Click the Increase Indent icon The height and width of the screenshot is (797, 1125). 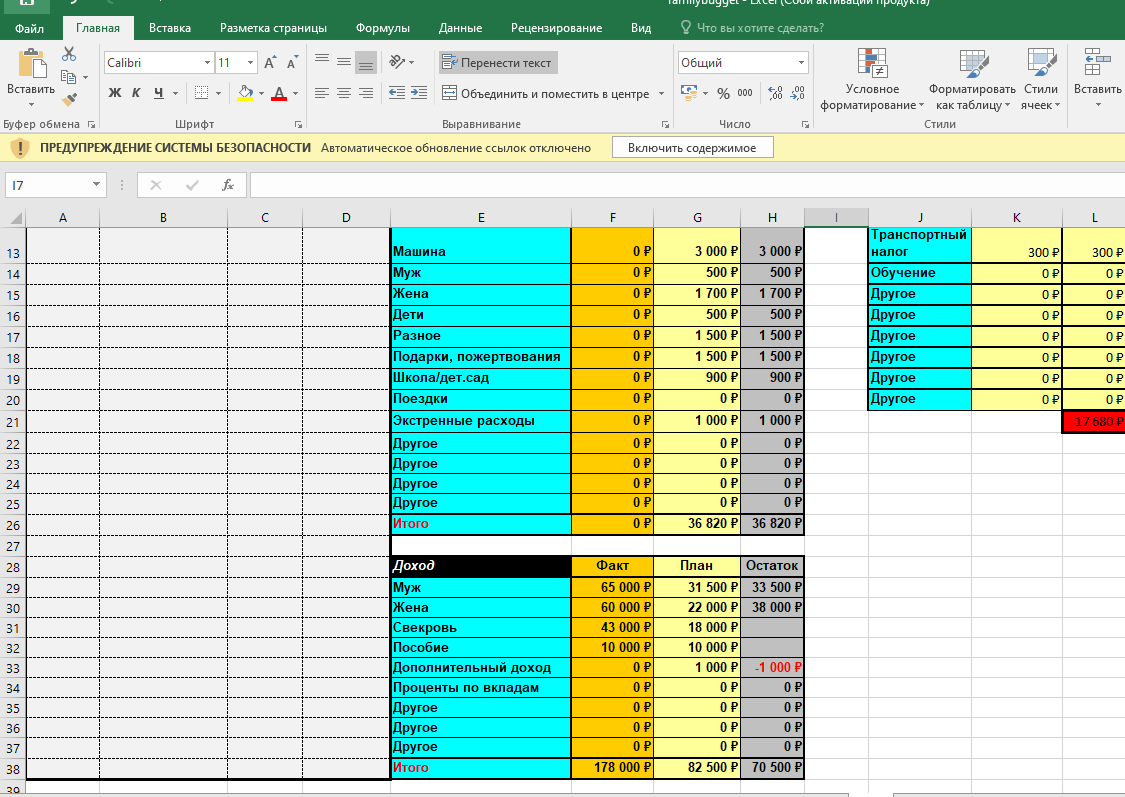[x=419, y=93]
